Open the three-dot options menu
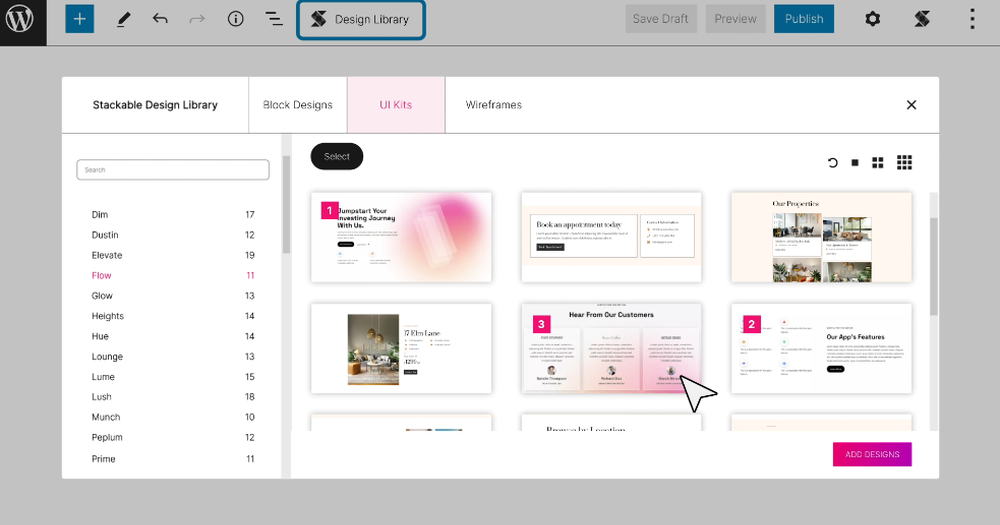 (972, 19)
